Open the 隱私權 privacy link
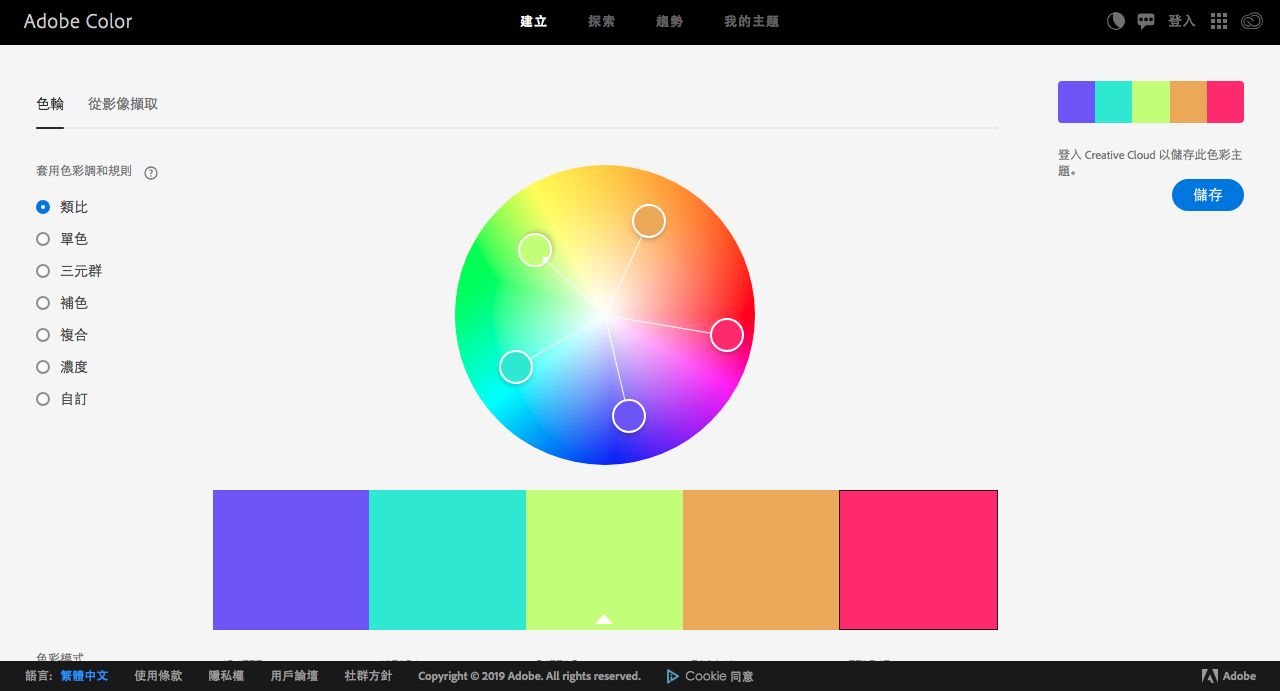Screen dimensions: 1280x691 point(226,676)
